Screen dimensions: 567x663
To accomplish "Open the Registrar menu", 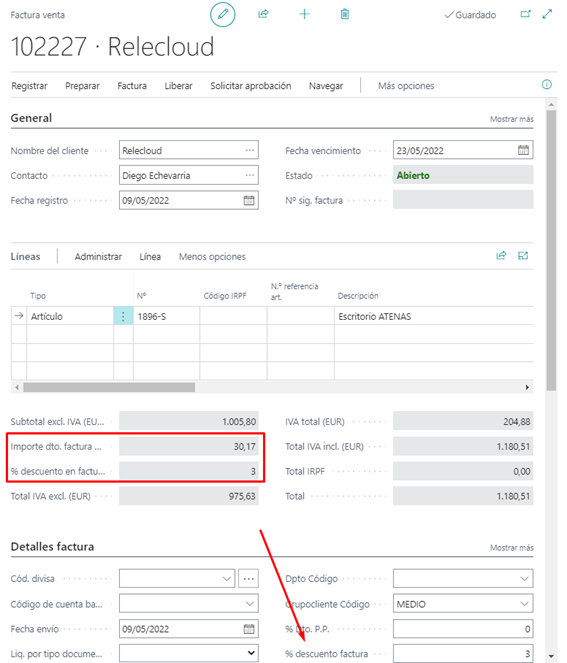I will point(29,86).
